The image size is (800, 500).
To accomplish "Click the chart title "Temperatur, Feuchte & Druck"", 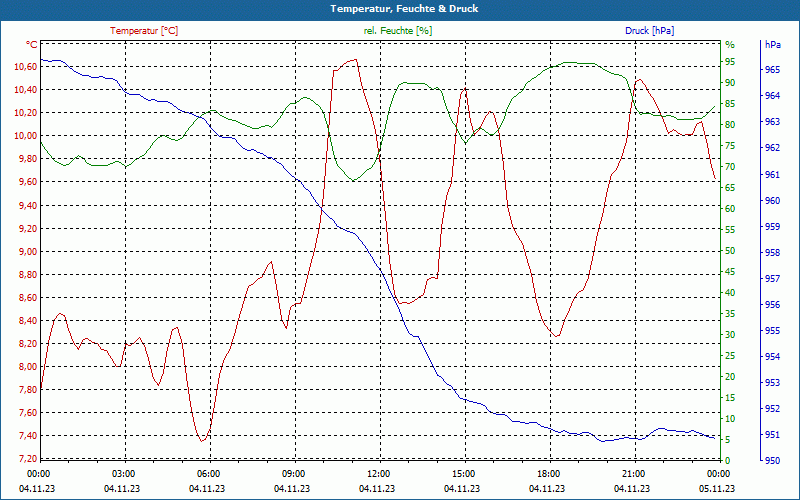I will tap(404, 9).
